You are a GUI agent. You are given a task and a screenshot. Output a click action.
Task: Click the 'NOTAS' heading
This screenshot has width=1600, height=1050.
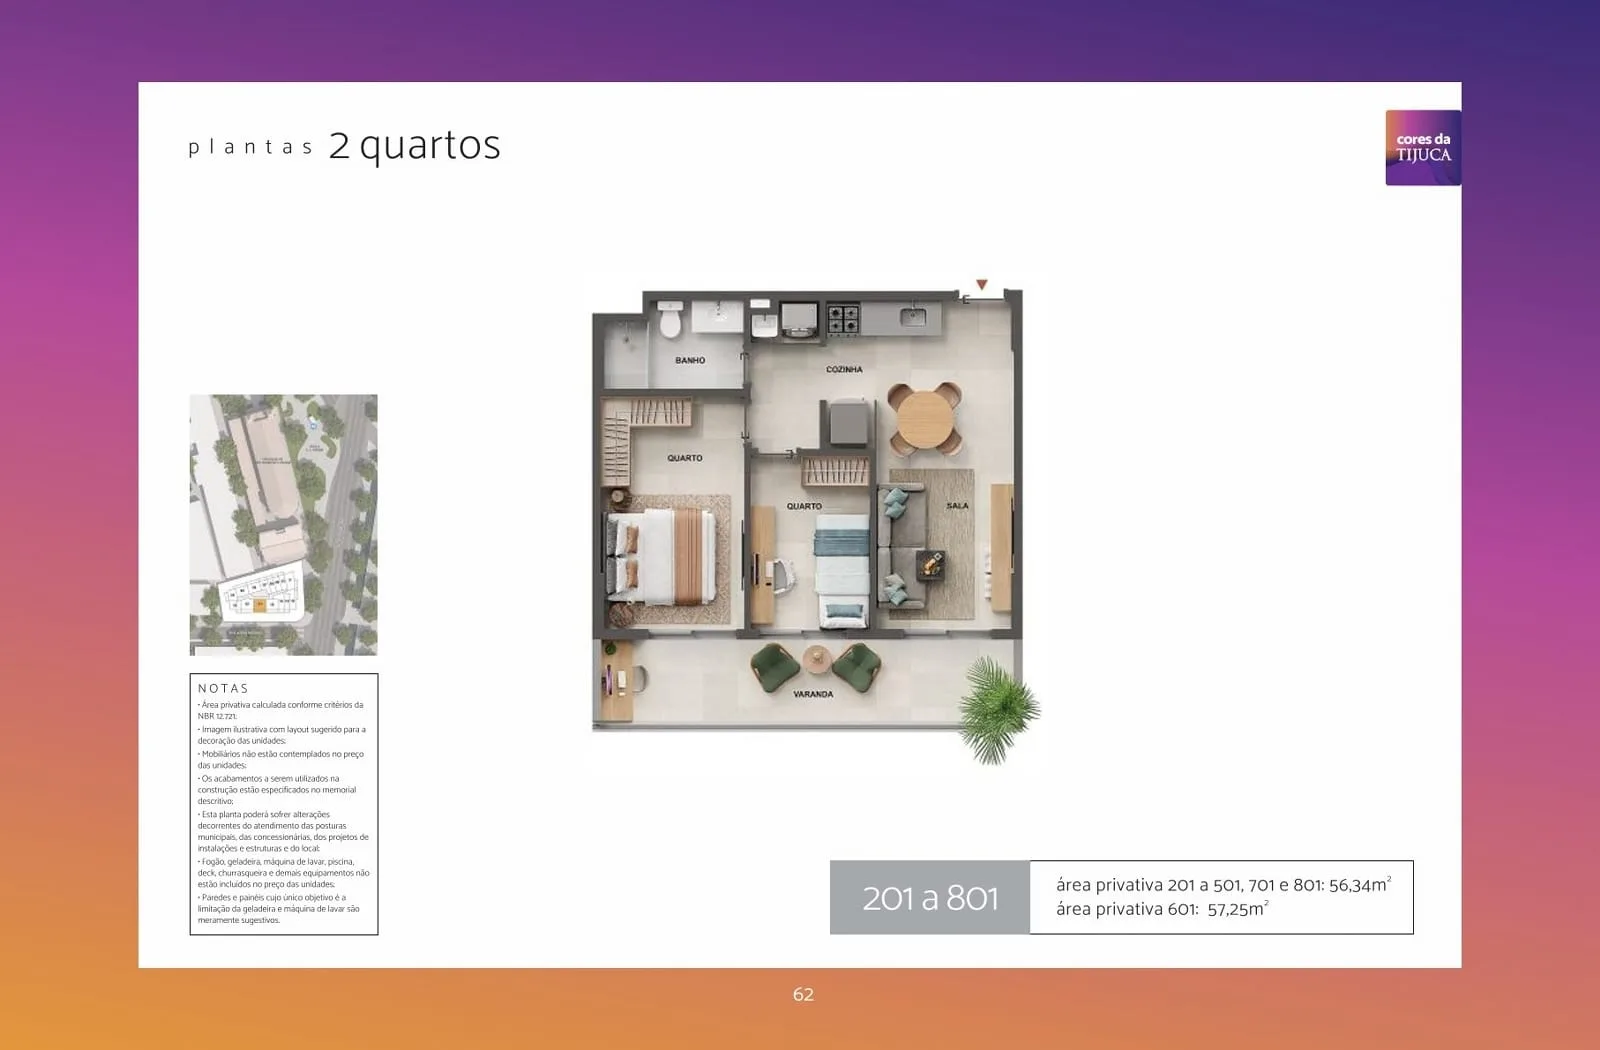pos(223,689)
